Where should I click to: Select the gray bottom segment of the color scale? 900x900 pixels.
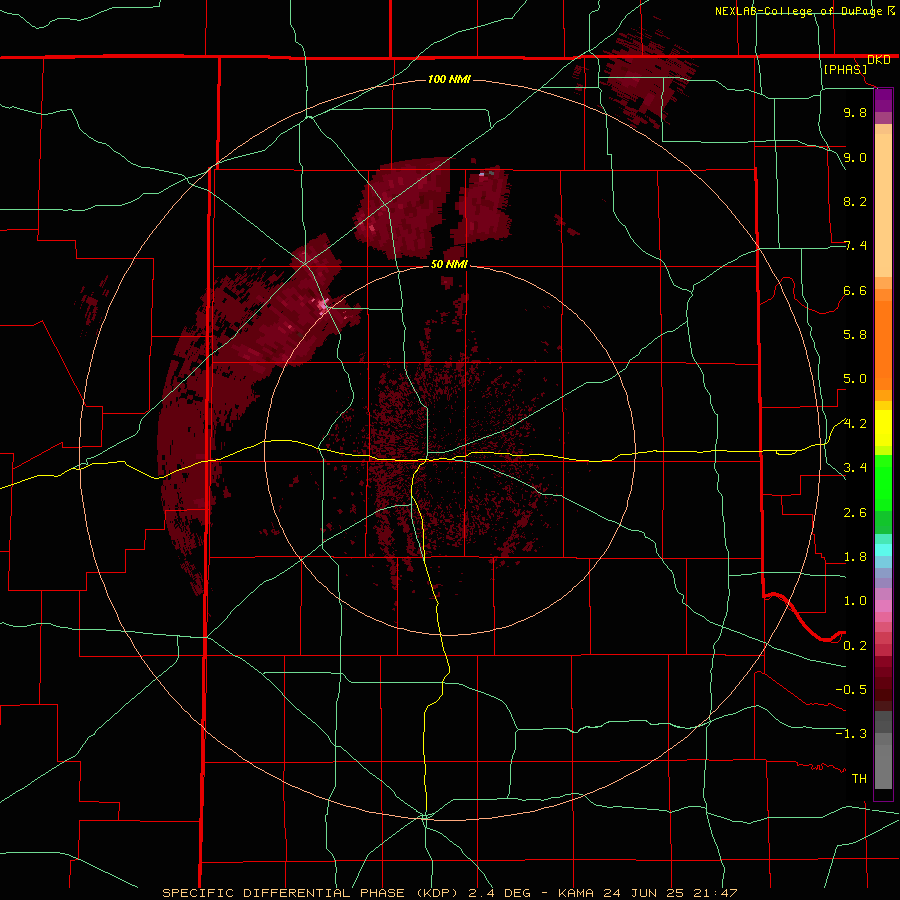coord(883,767)
